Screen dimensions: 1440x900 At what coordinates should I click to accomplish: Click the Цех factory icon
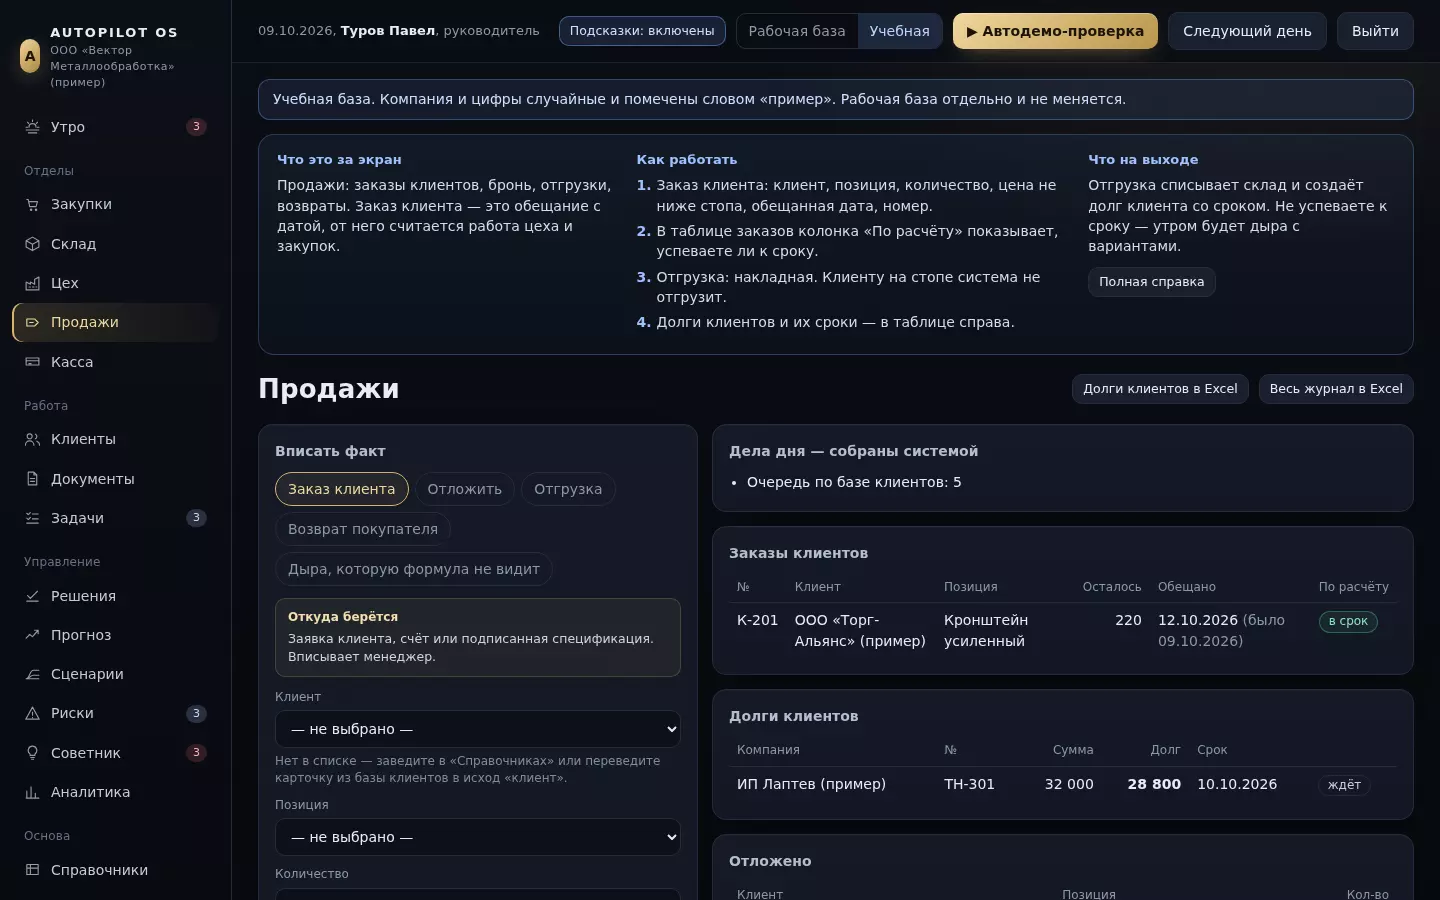tap(32, 283)
